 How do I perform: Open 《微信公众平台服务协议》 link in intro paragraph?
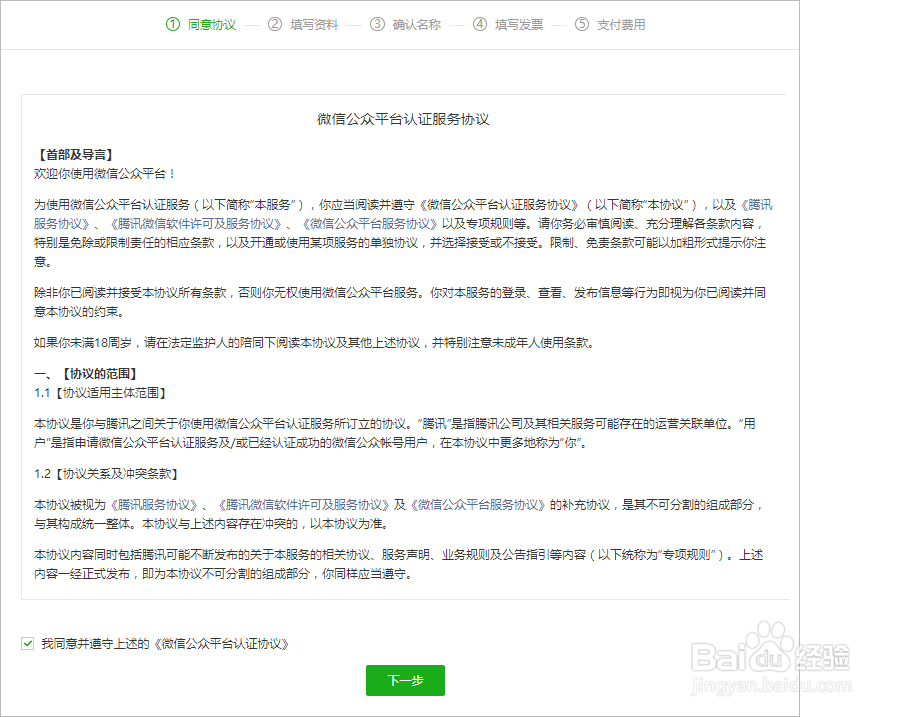click(370, 223)
